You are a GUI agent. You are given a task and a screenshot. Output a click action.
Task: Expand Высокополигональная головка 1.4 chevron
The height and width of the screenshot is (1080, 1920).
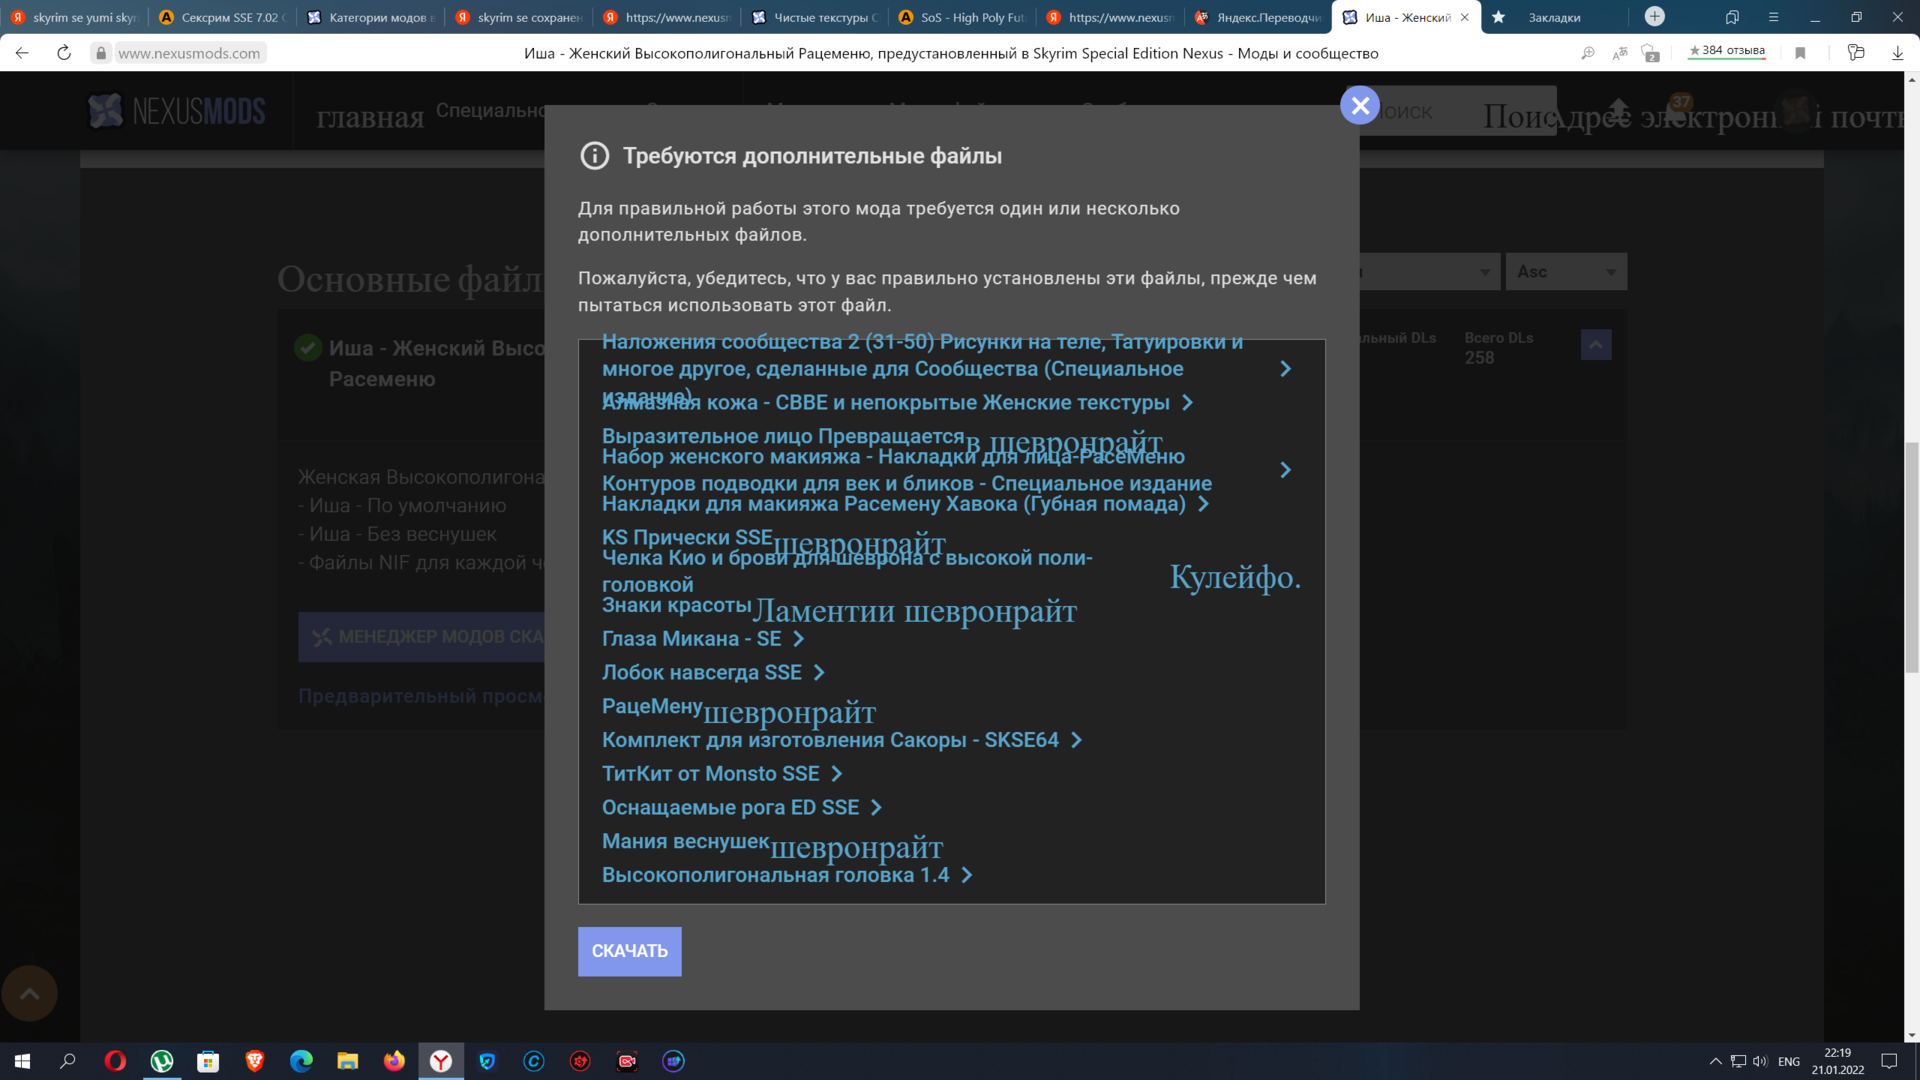click(x=967, y=875)
